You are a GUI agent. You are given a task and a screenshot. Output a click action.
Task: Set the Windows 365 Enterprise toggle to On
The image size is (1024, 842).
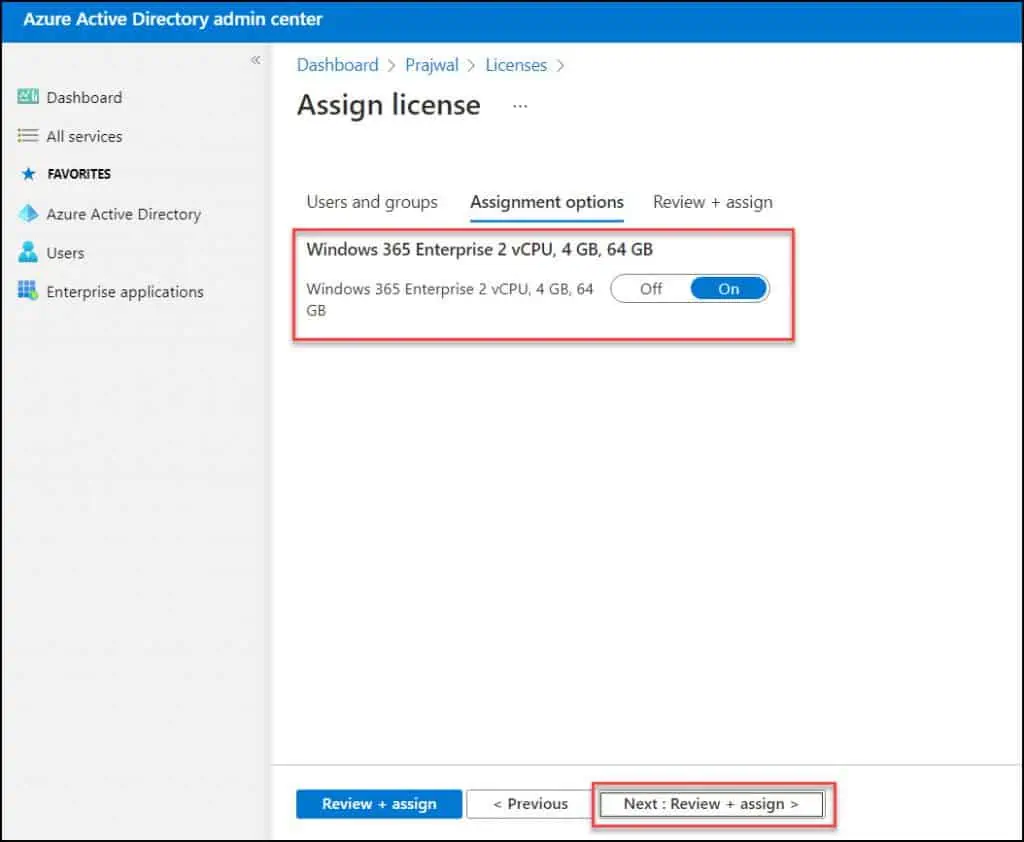(x=729, y=289)
